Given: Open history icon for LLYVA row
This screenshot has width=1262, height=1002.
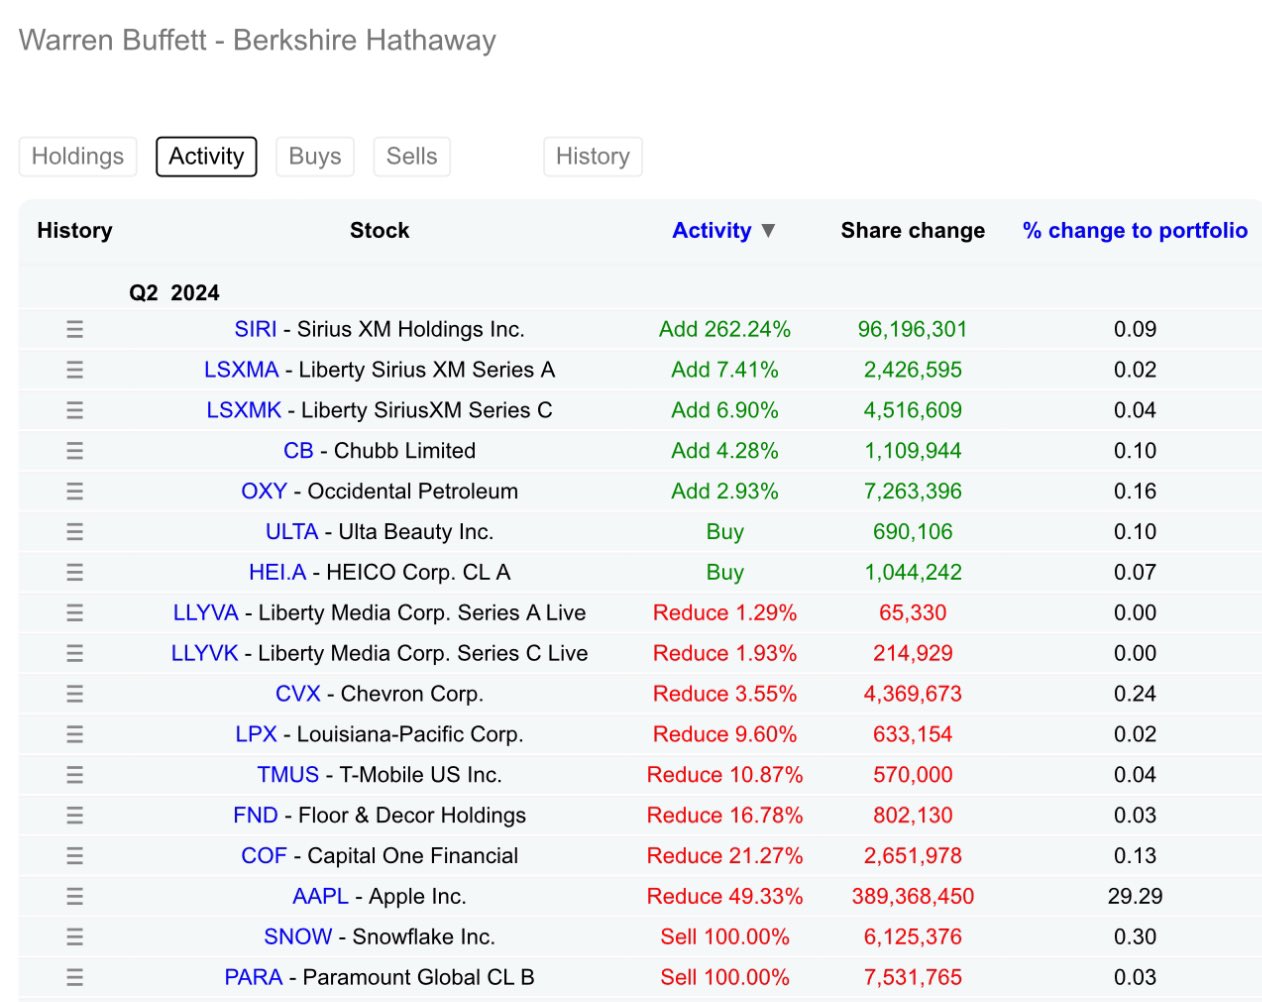Looking at the screenshot, I should coord(75,613).
